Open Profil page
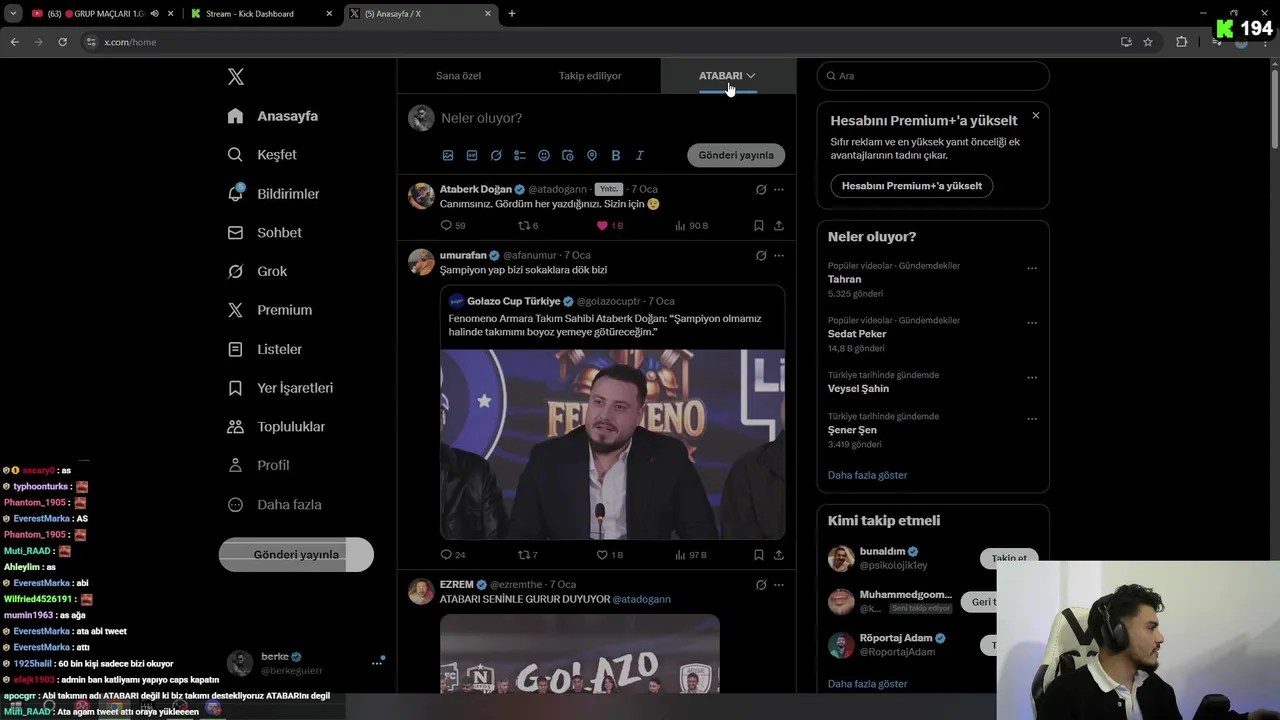The width and height of the screenshot is (1280, 720). pos(258,466)
